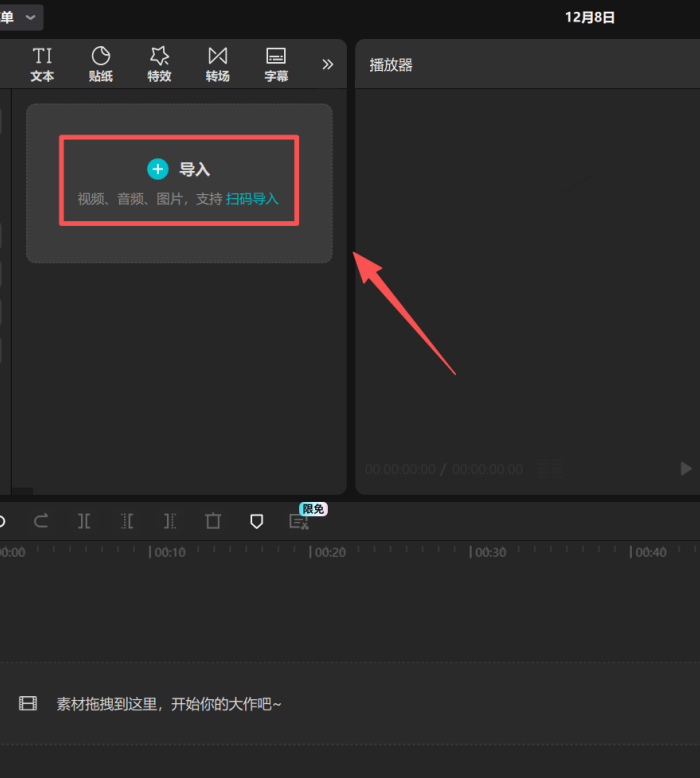Open the 菜单 dropdown in the title bar
700x778 pixels.
point(20,17)
